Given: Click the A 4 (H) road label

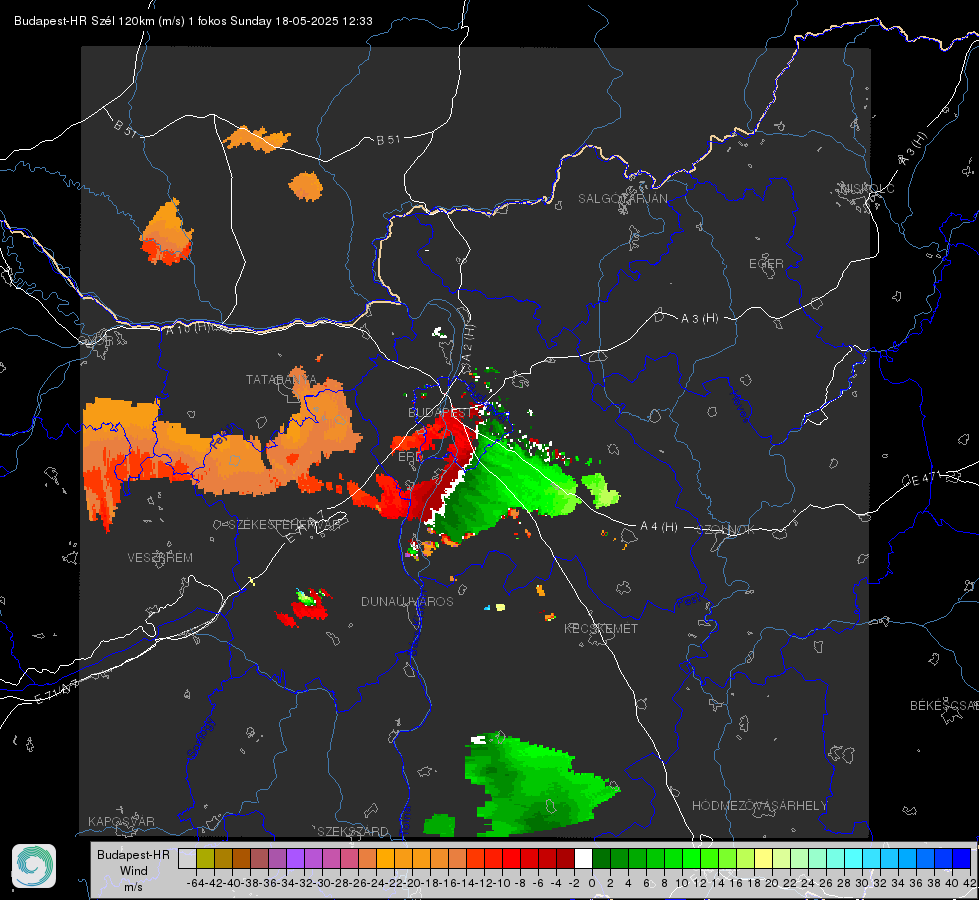Looking at the screenshot, I should 659,527.
